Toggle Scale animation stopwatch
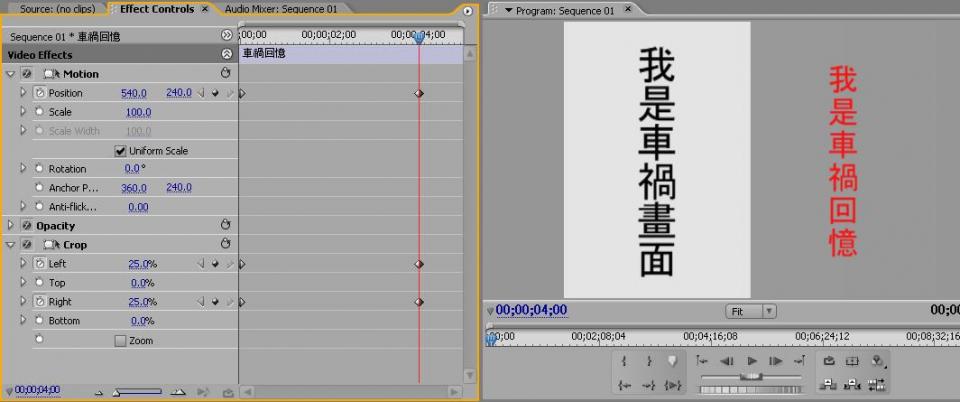 click(x=40, y=112)
